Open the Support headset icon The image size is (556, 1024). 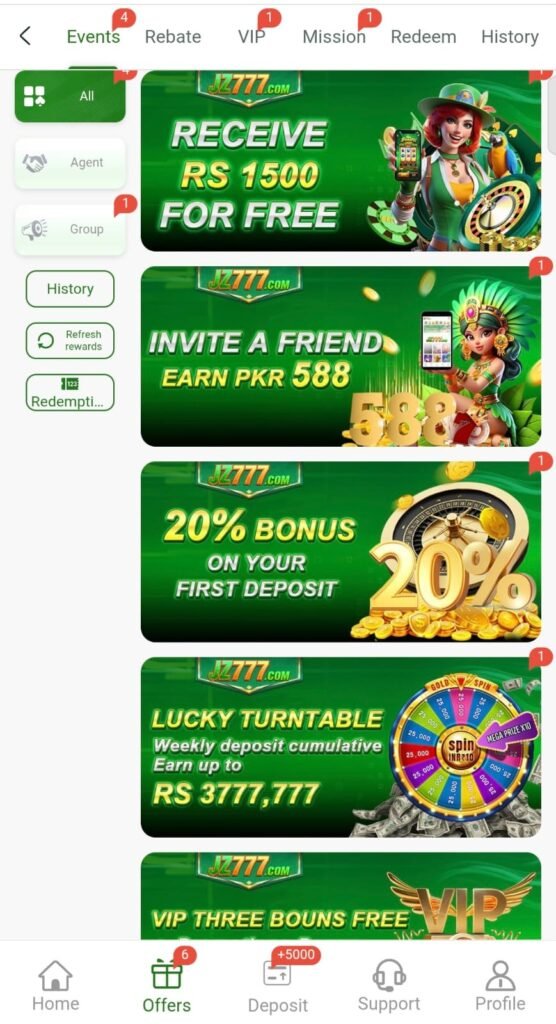[389, 976]
